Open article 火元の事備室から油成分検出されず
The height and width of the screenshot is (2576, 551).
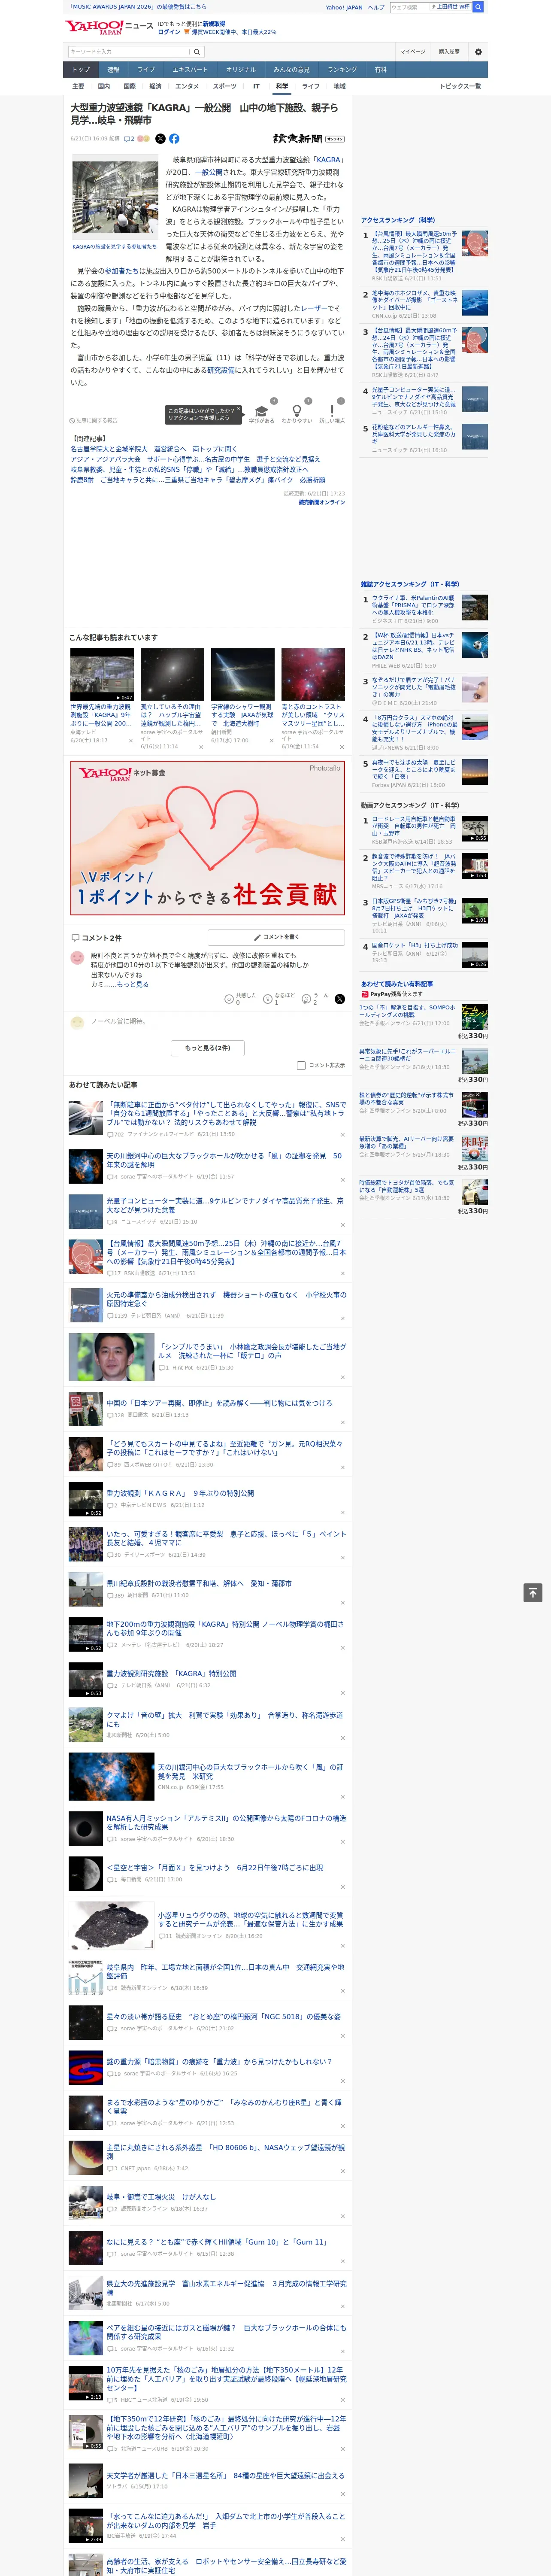point(226,1299)
